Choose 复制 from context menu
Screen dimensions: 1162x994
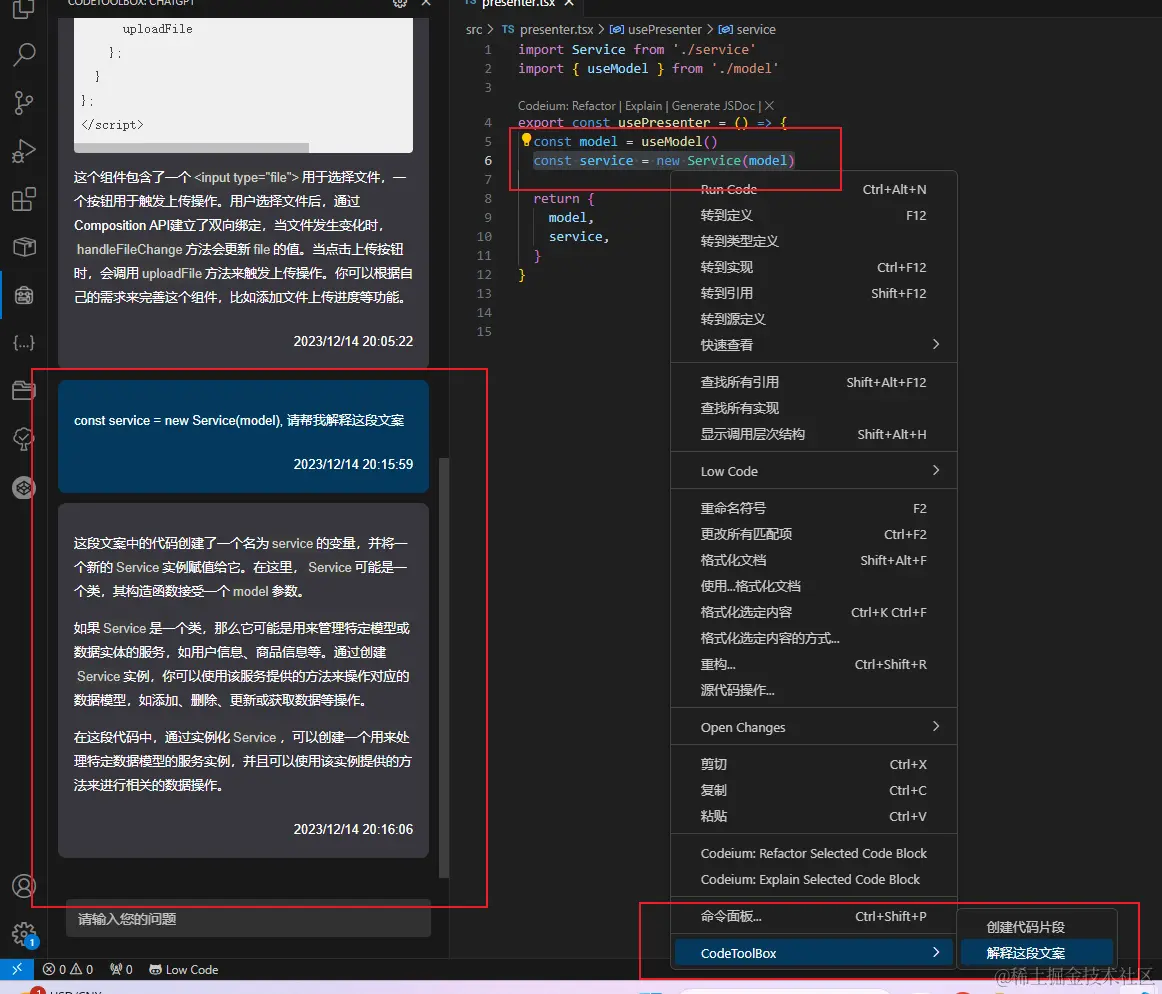click(x=814, y=789)
